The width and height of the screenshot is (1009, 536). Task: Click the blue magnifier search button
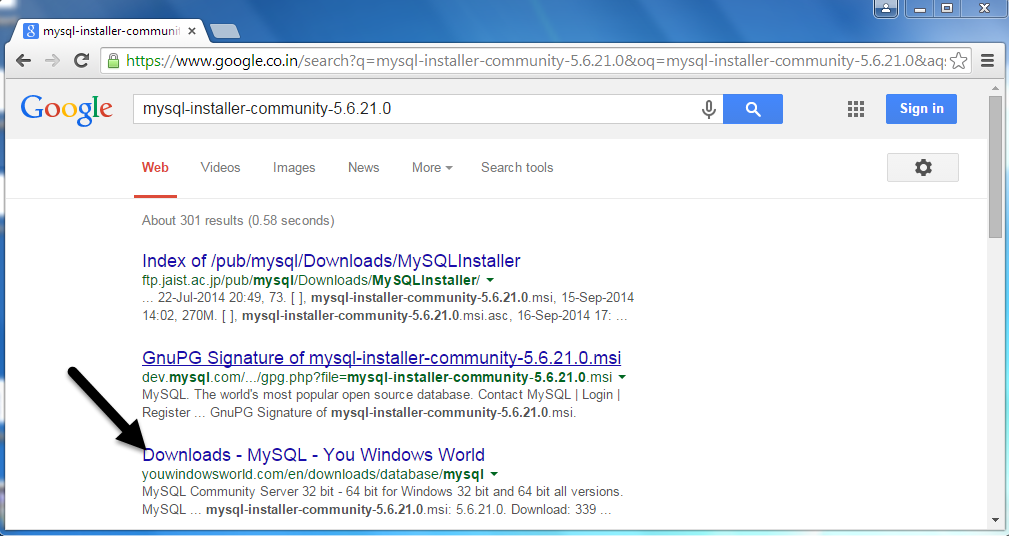(x=753, y=109)
